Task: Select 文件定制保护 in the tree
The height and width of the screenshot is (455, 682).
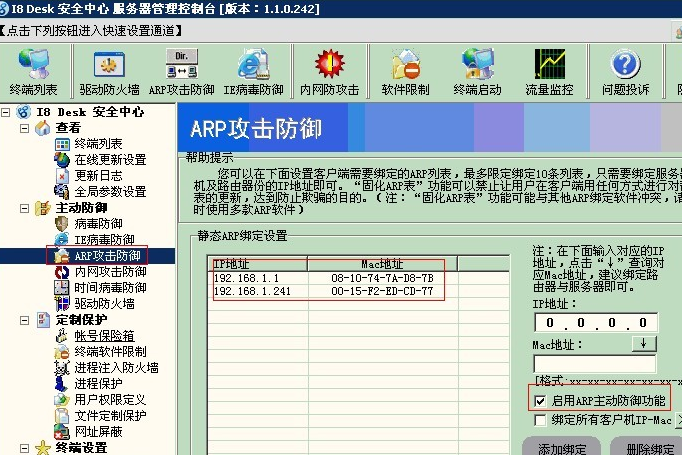Action: [110, 415]
